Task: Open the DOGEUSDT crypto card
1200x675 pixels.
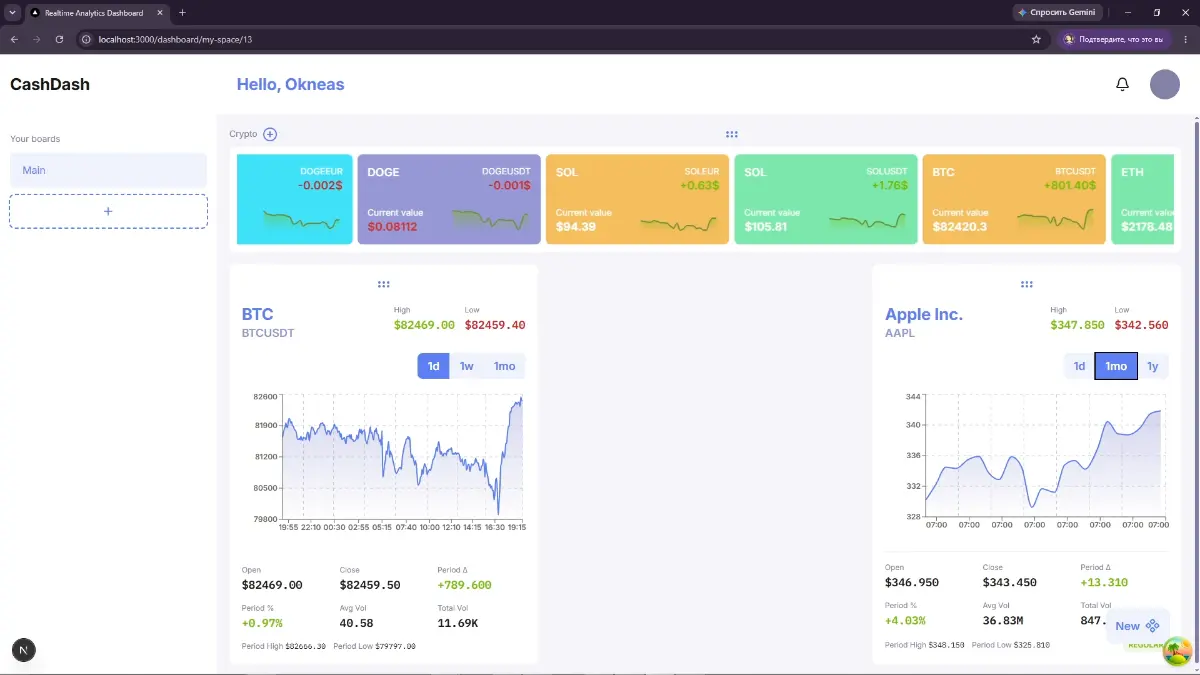Action: click(x=449, y=199)
